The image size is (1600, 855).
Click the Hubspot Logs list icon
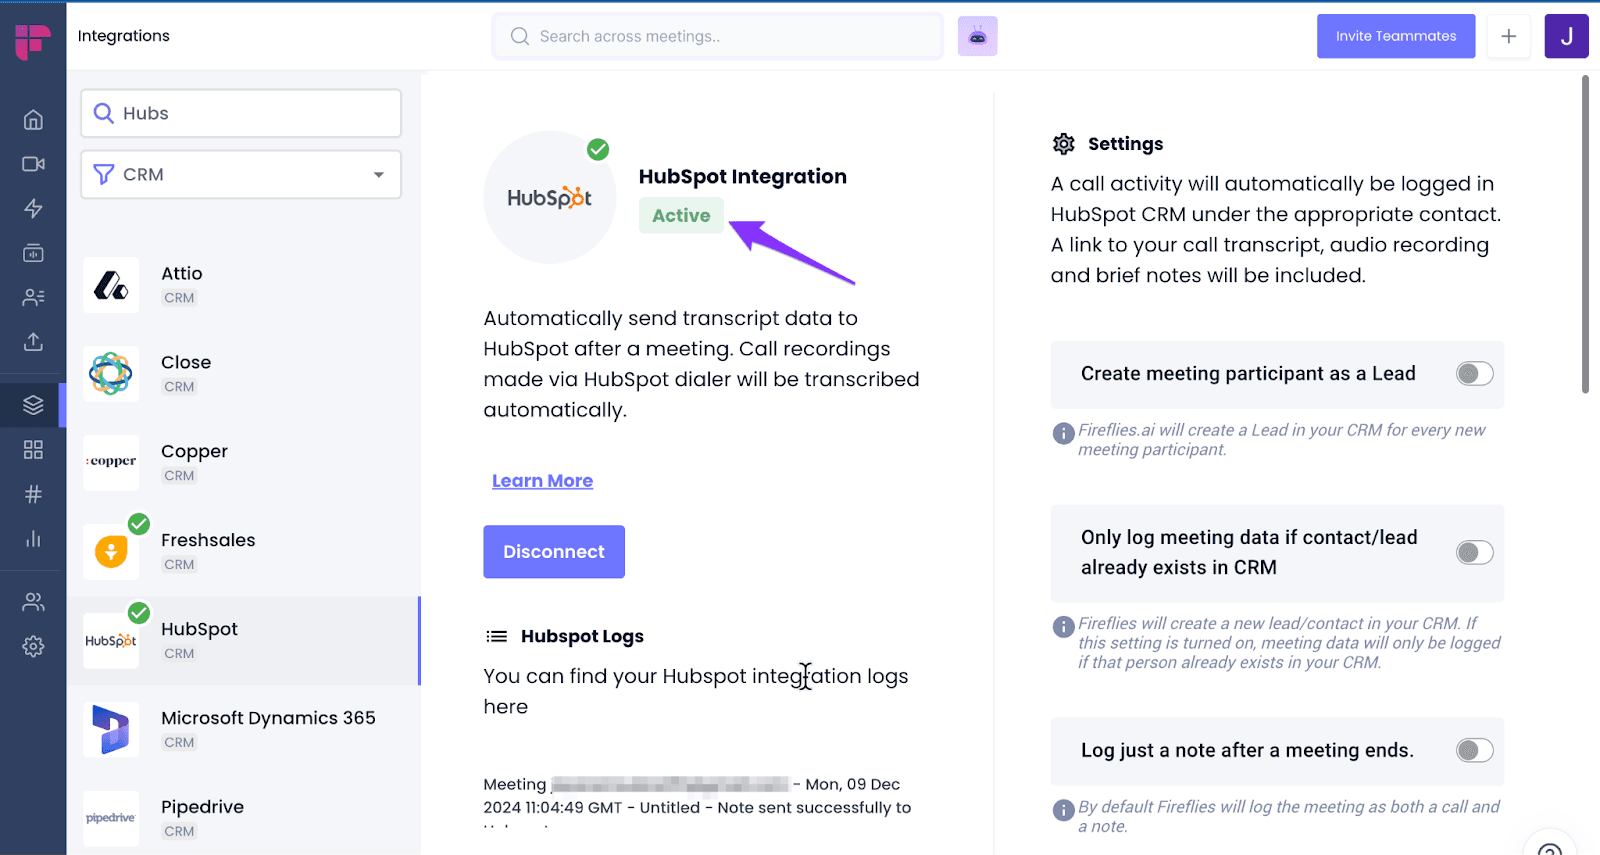[x=496, y=636]
